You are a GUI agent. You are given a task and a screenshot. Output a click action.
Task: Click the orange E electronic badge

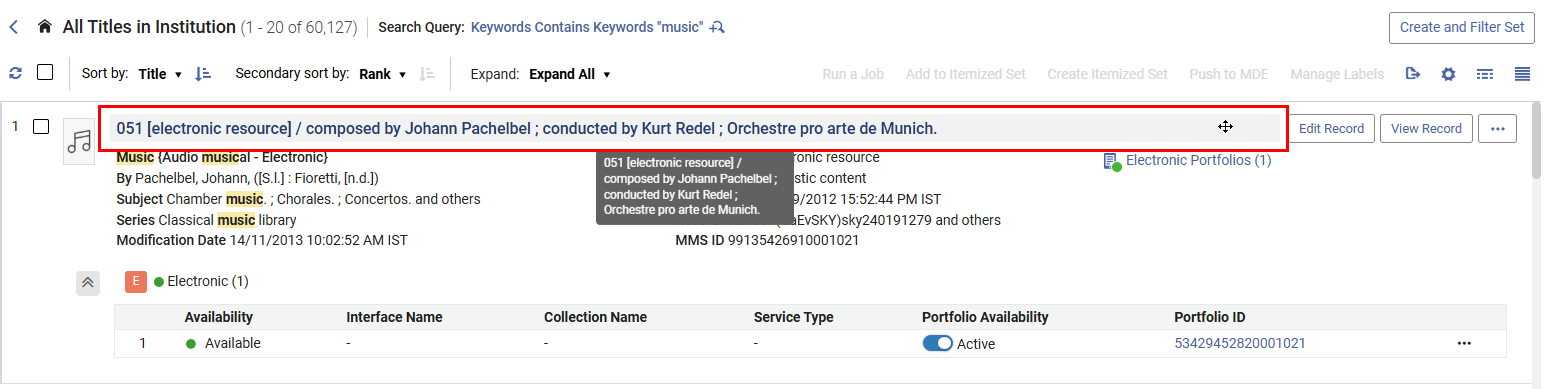(136, 282)
